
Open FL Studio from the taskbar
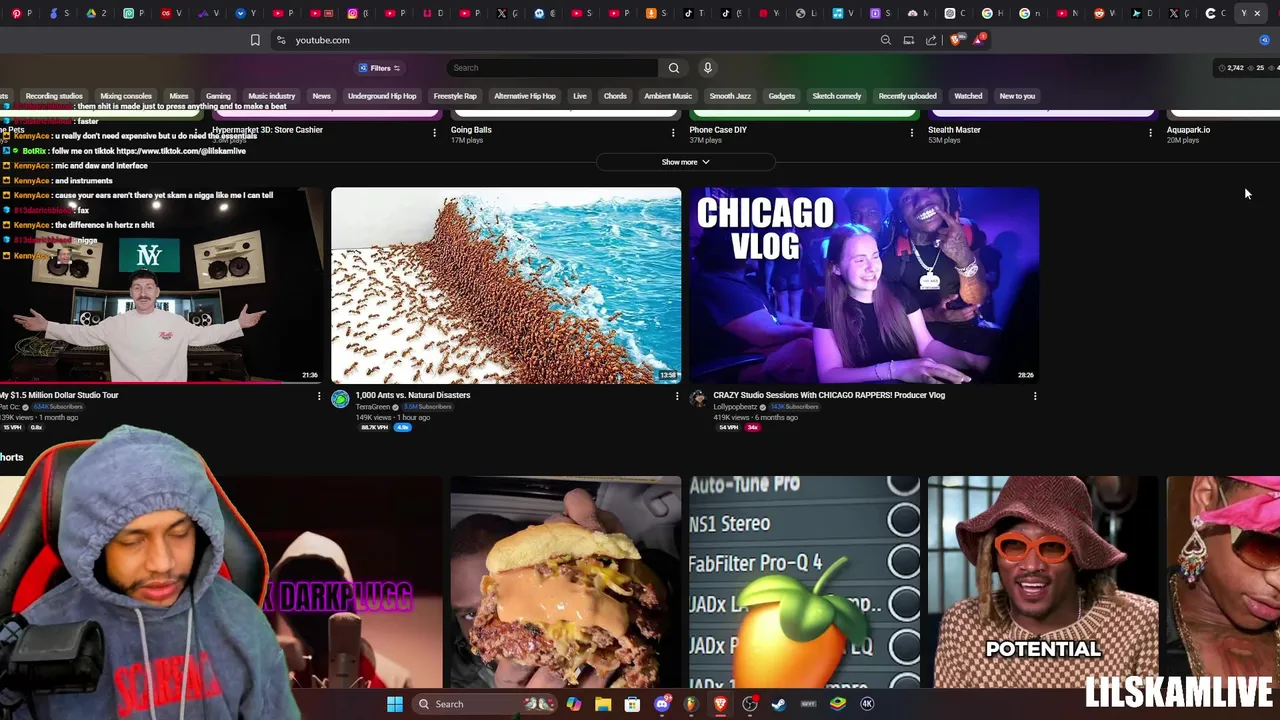(691, 704)
